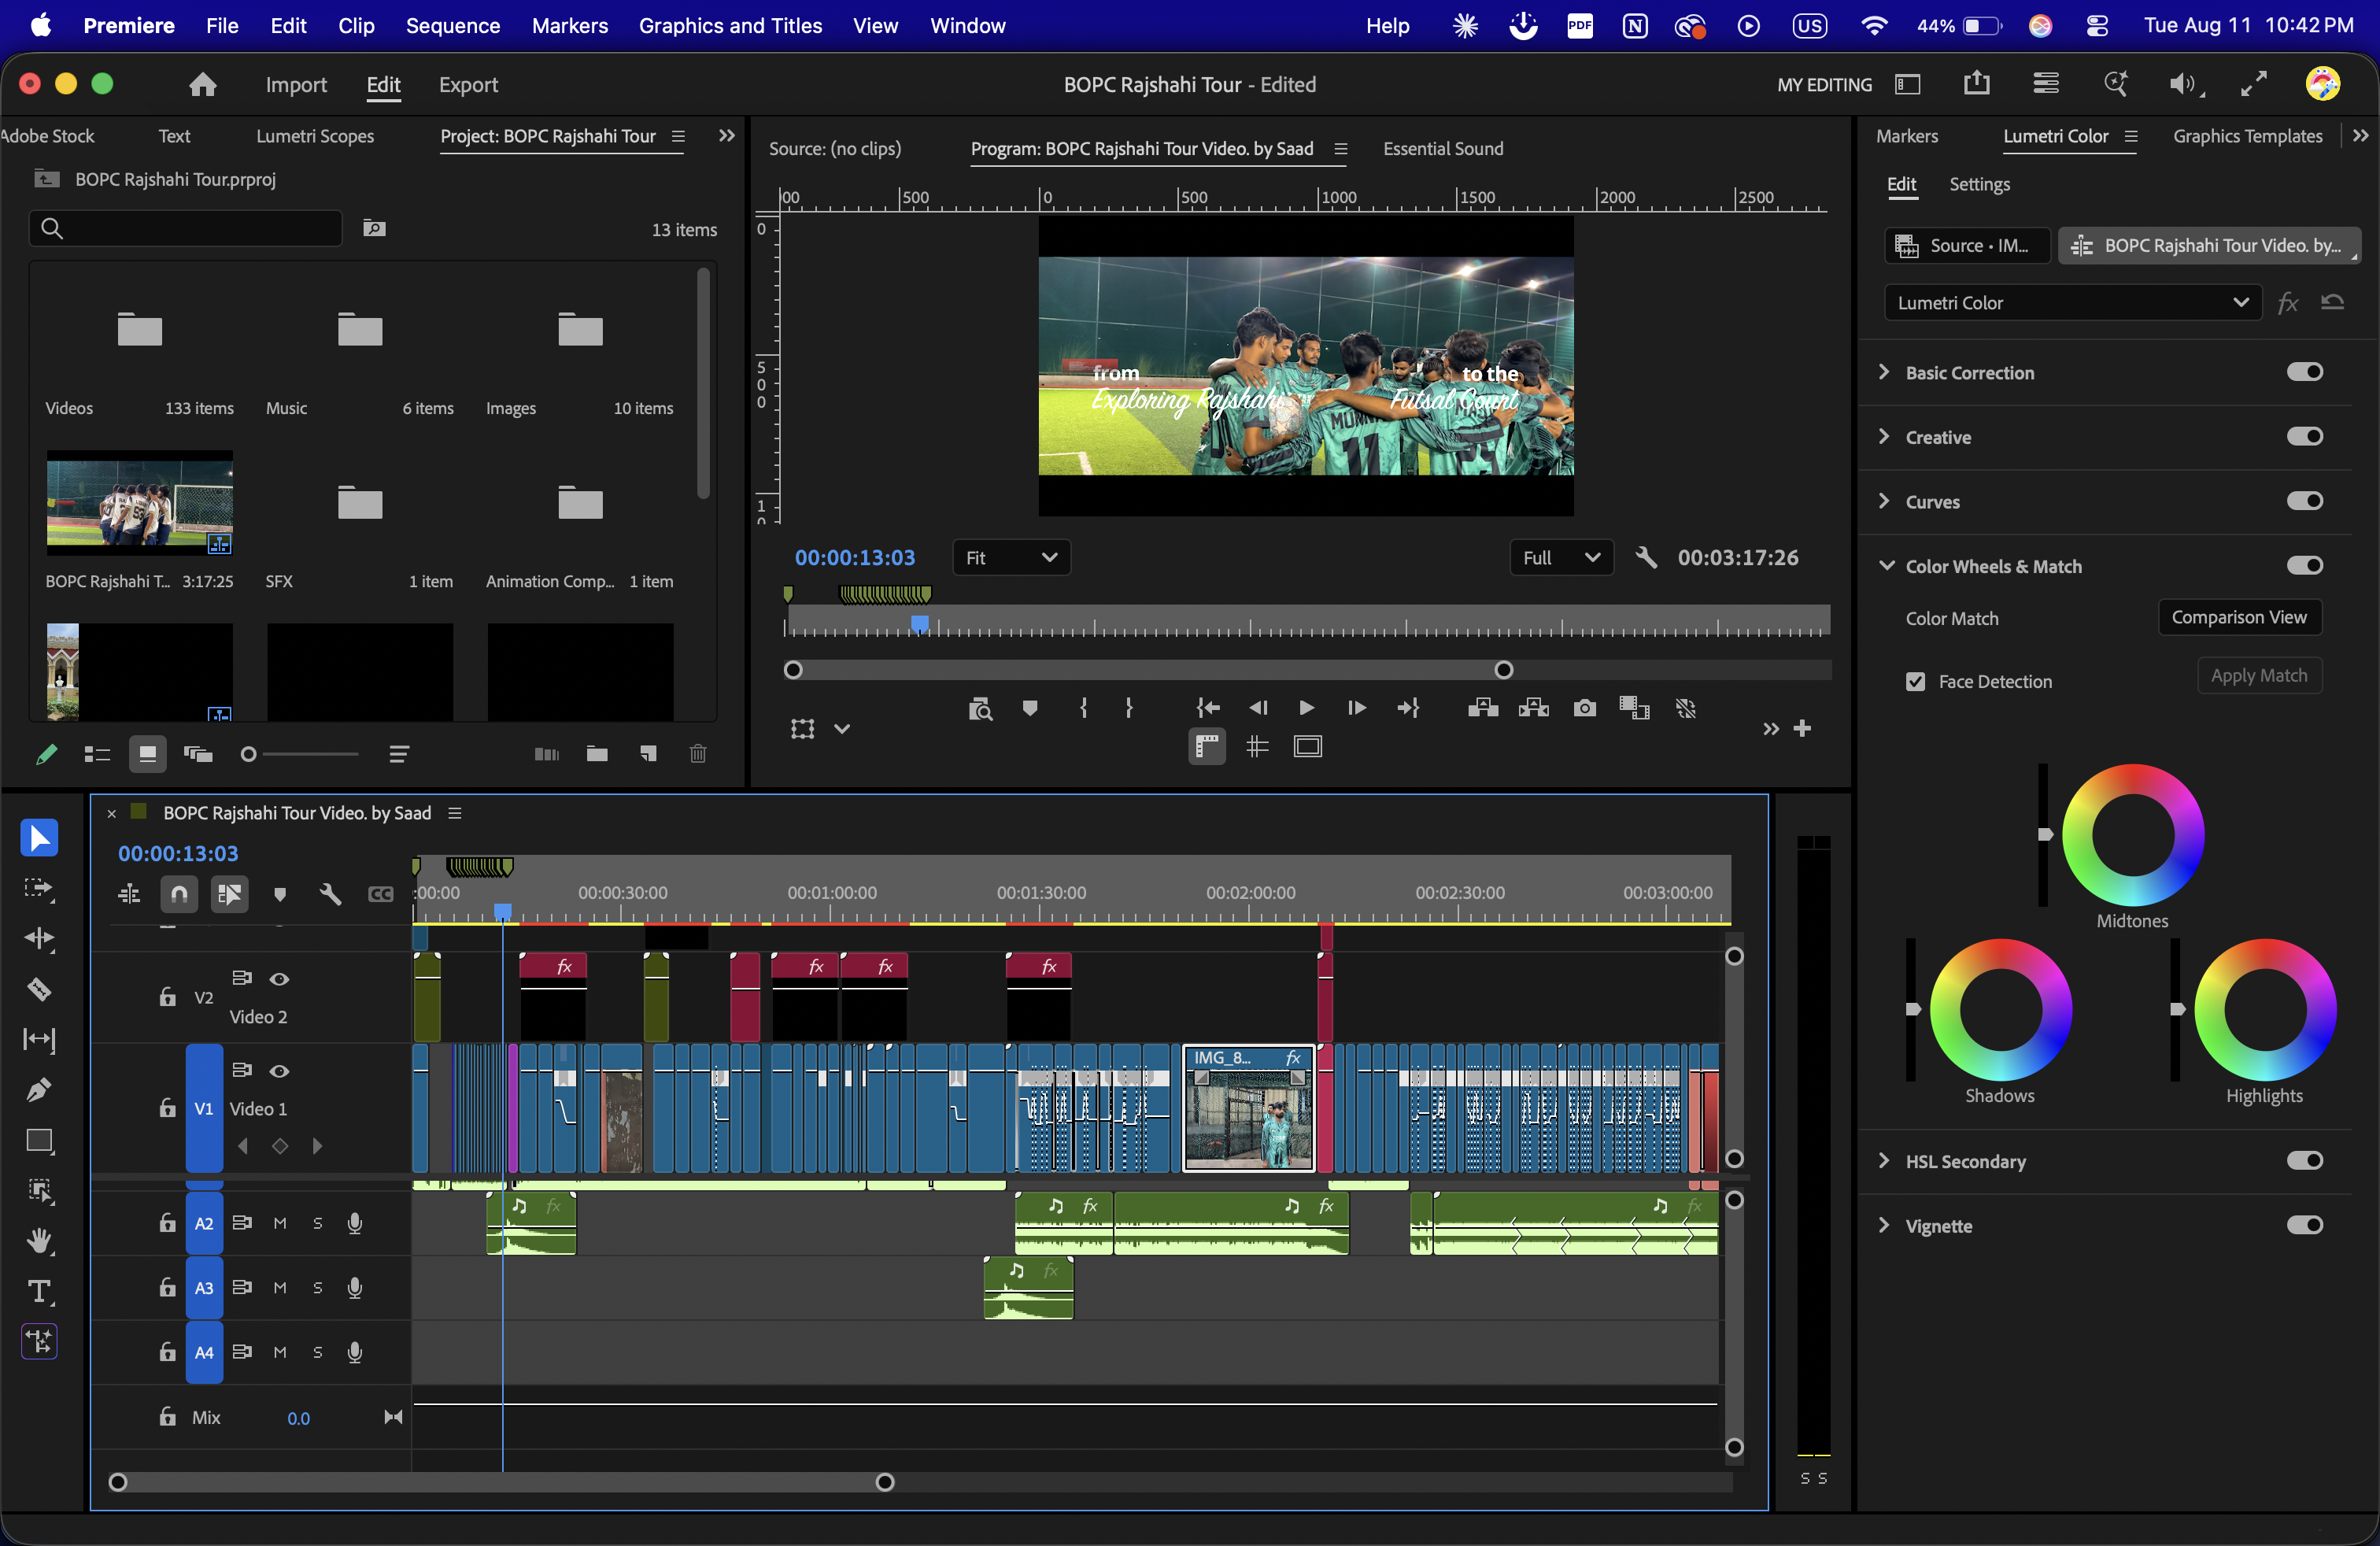Click the Apply Match button
The image size is (2380, 1546).
tap(2259, 675)
